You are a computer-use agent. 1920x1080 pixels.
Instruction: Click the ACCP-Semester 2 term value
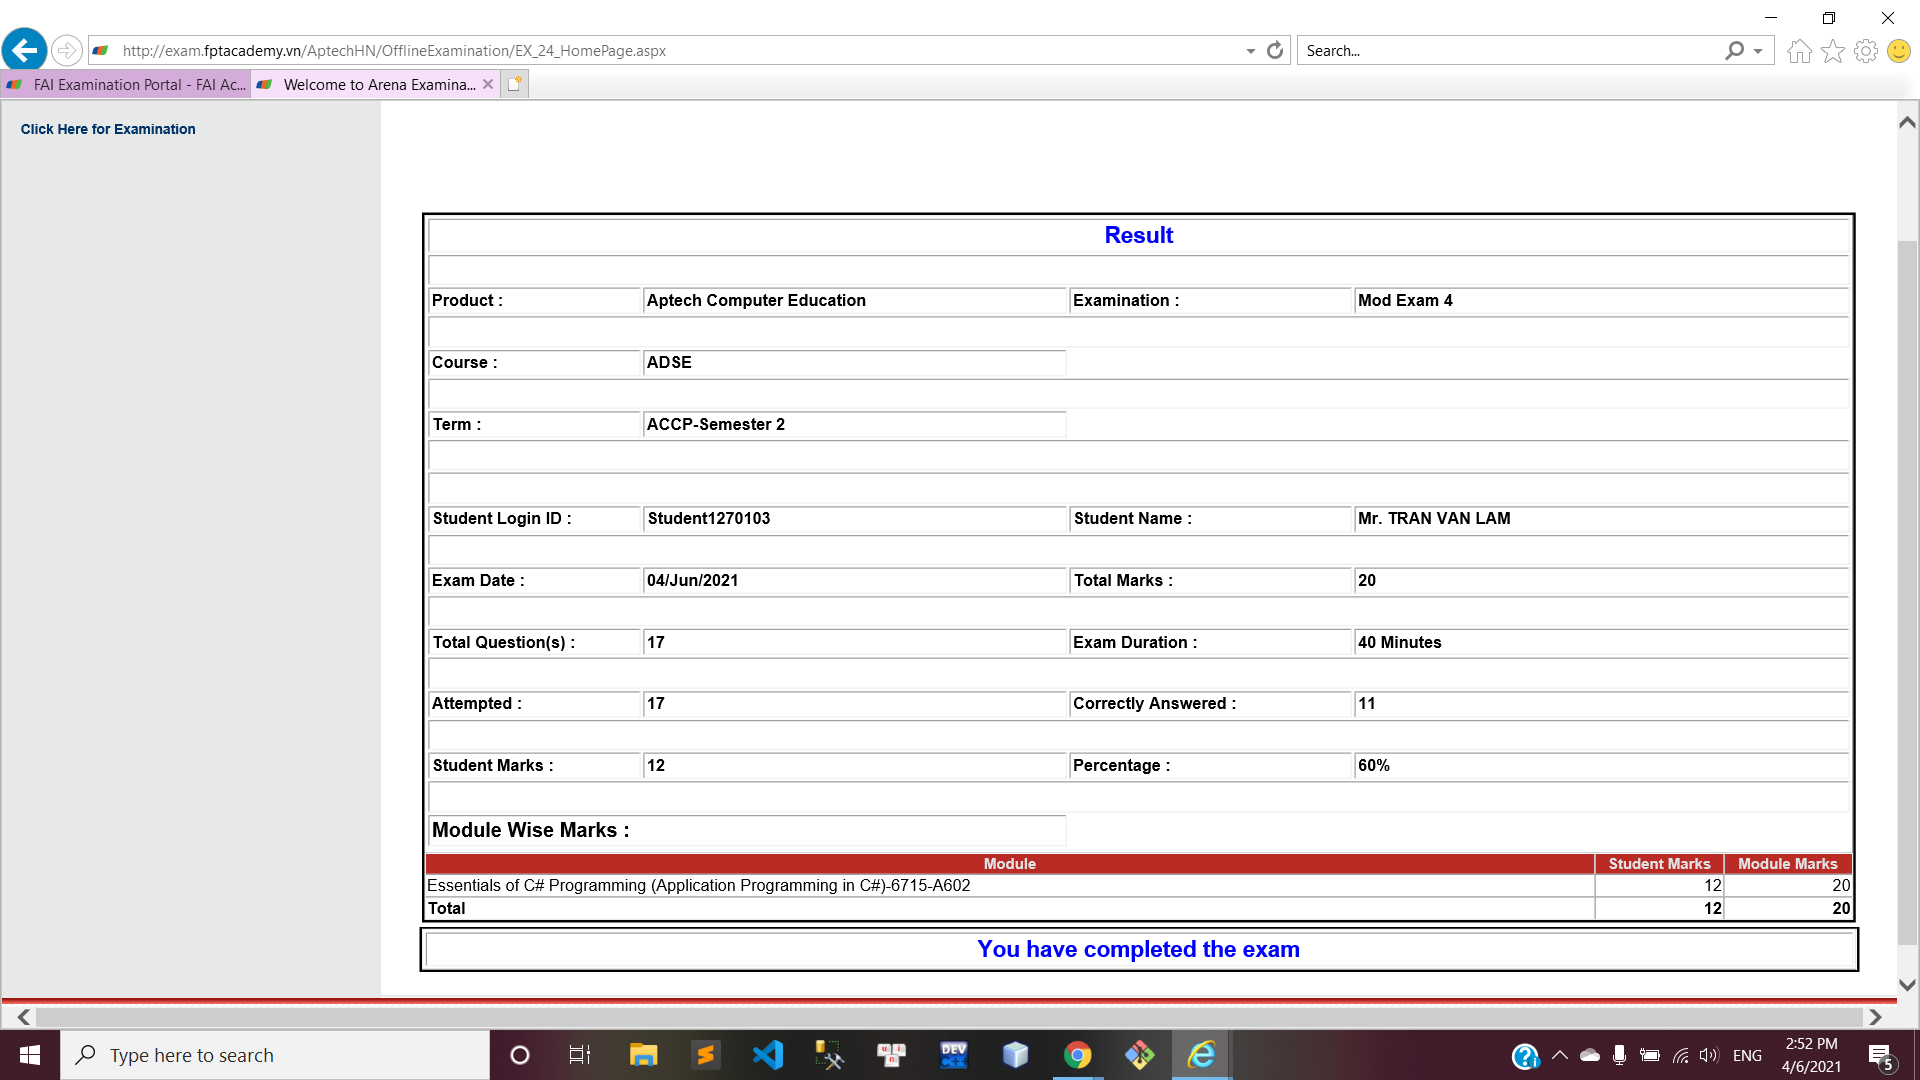[x=716, y=424]
